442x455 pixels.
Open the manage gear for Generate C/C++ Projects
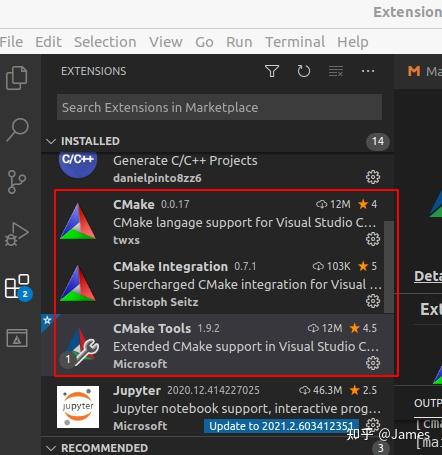(373, 177)
